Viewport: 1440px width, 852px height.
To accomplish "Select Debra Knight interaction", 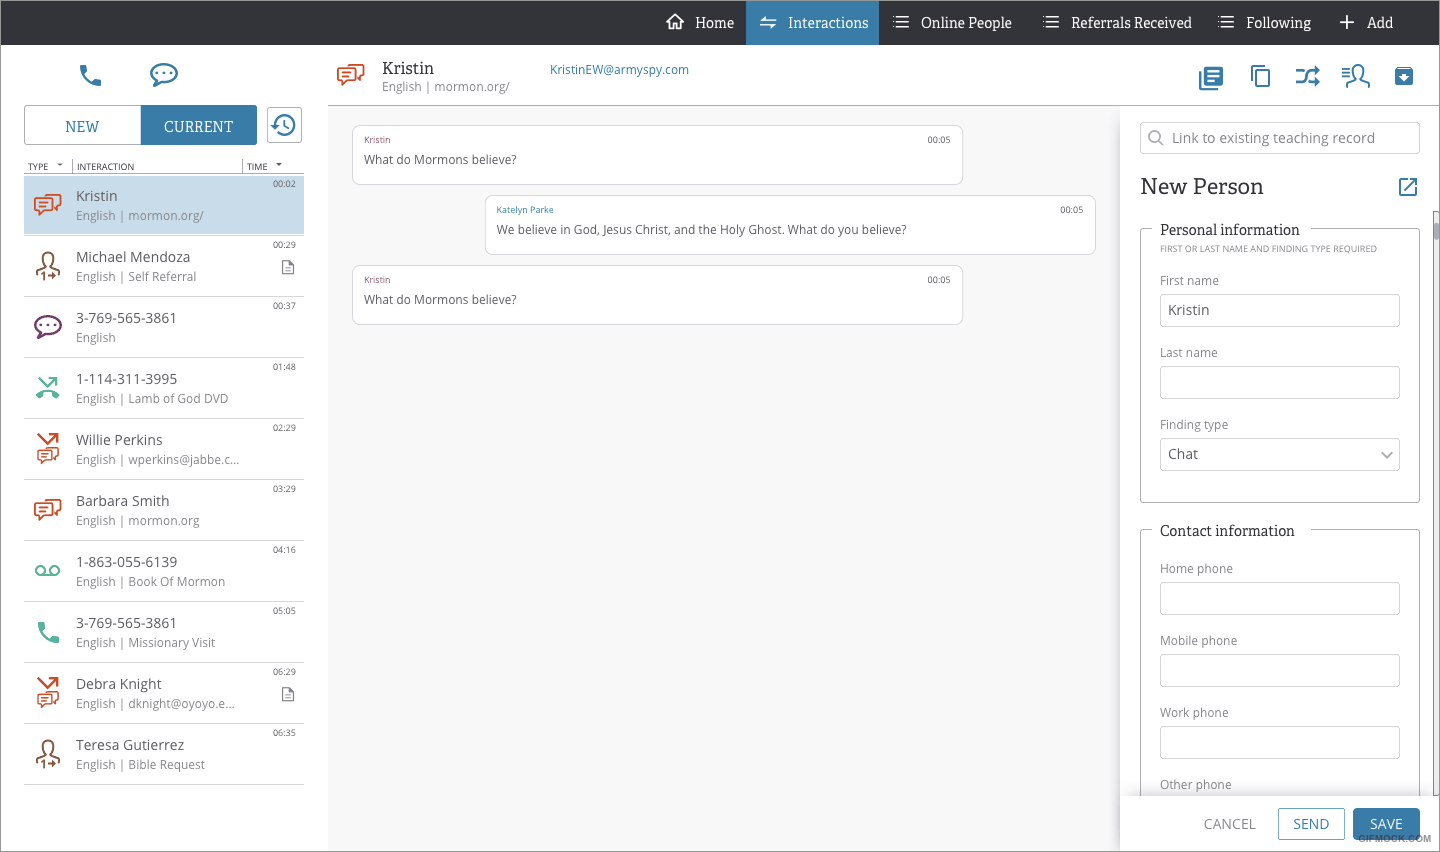I will tap(164, 693).
